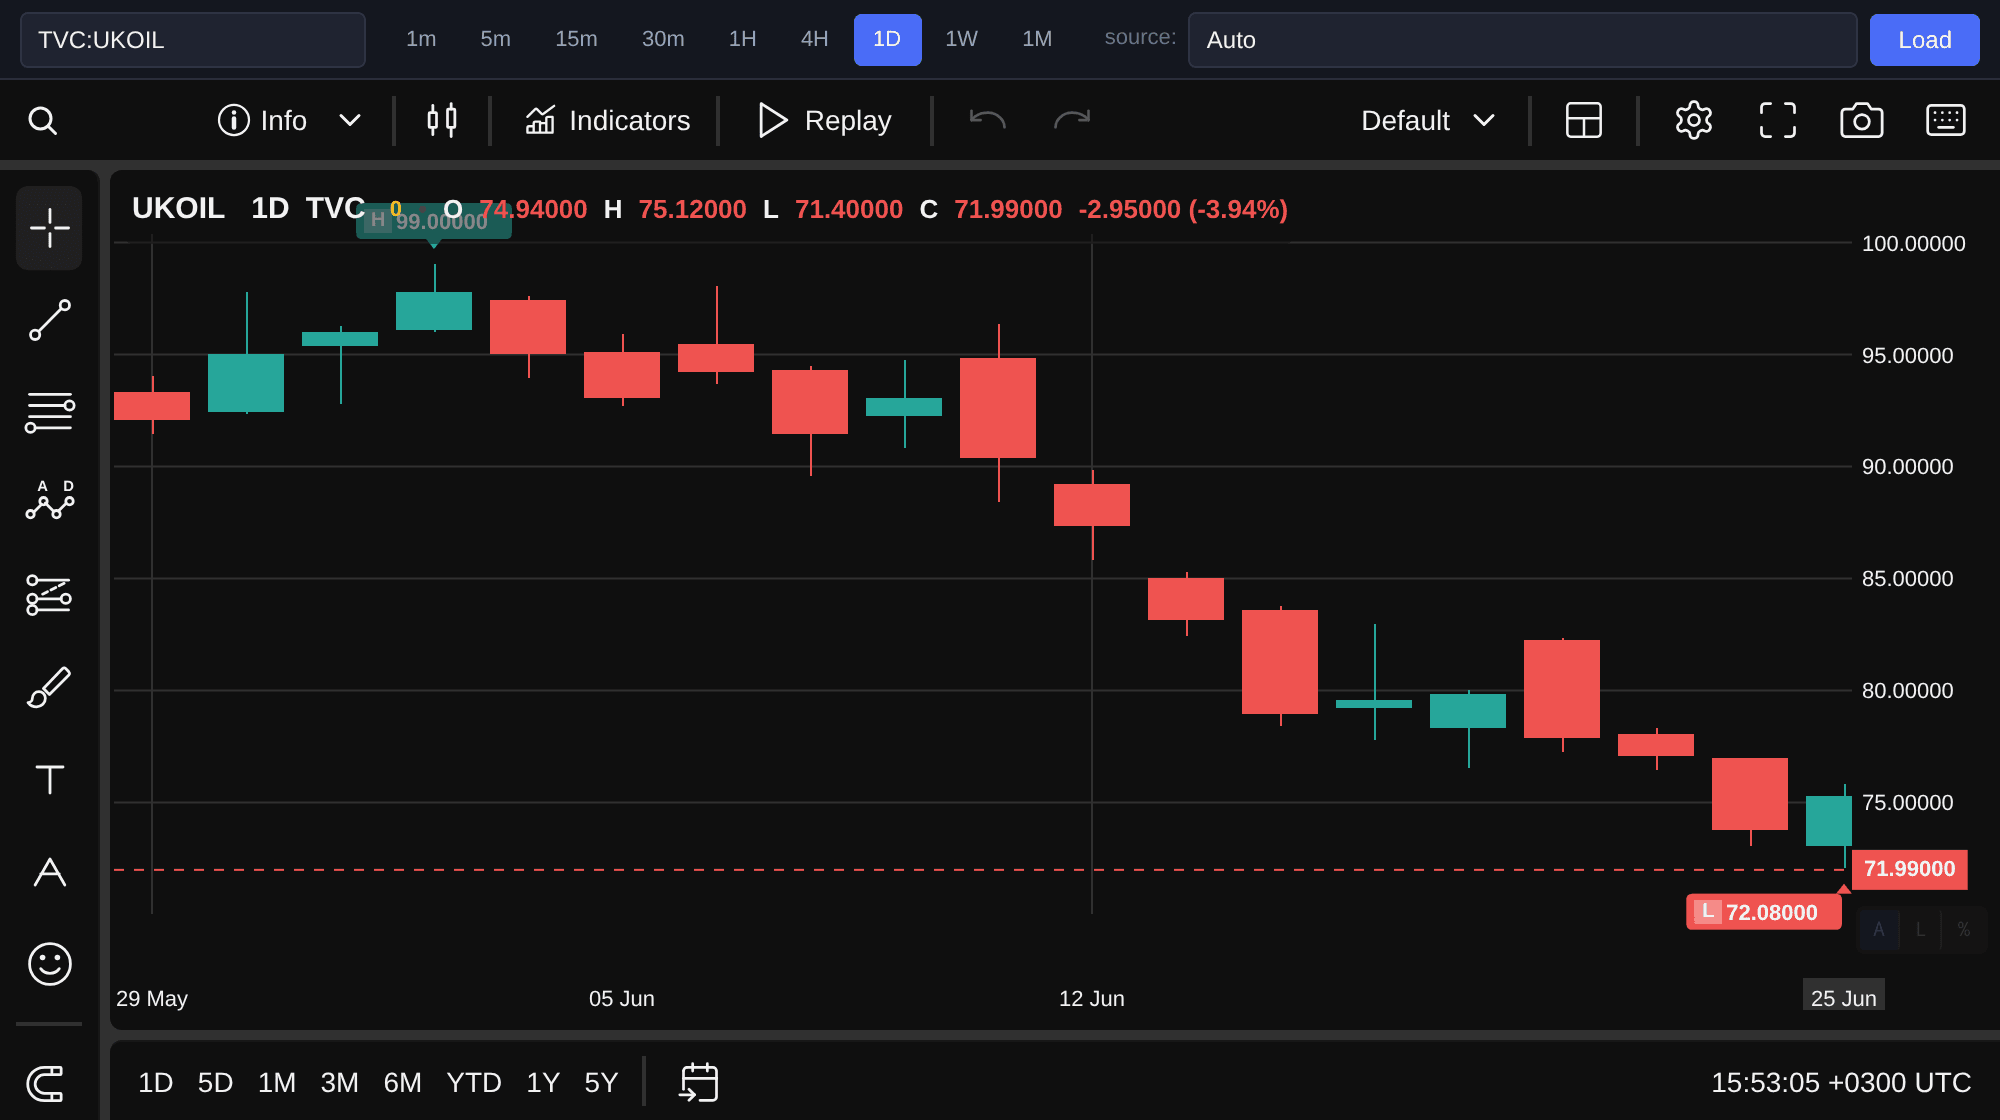Set bottom date range to 1M
The image size is (2000, 1120).
point(277,1083)
